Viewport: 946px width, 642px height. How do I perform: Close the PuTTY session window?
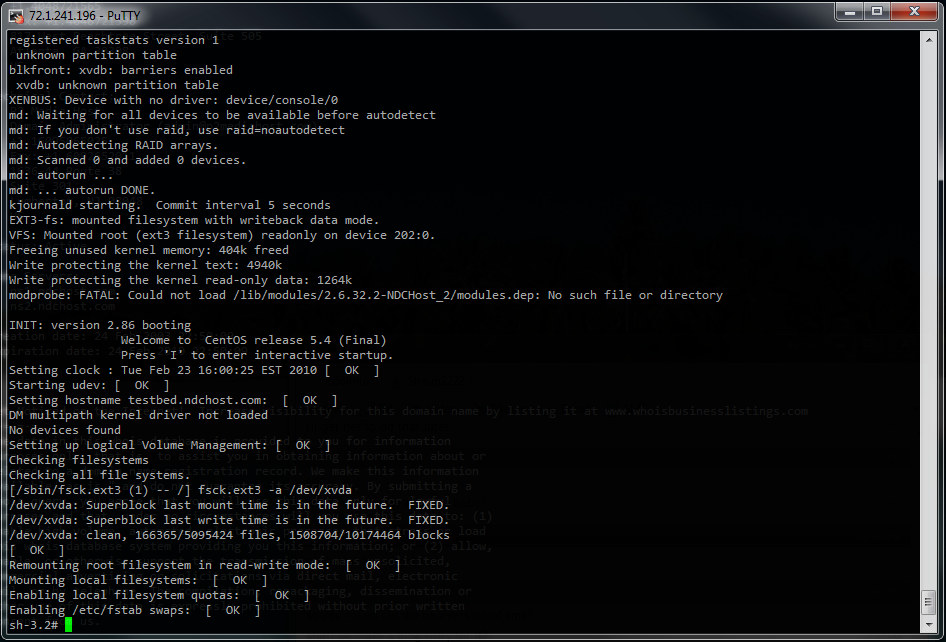pos(913,12)
